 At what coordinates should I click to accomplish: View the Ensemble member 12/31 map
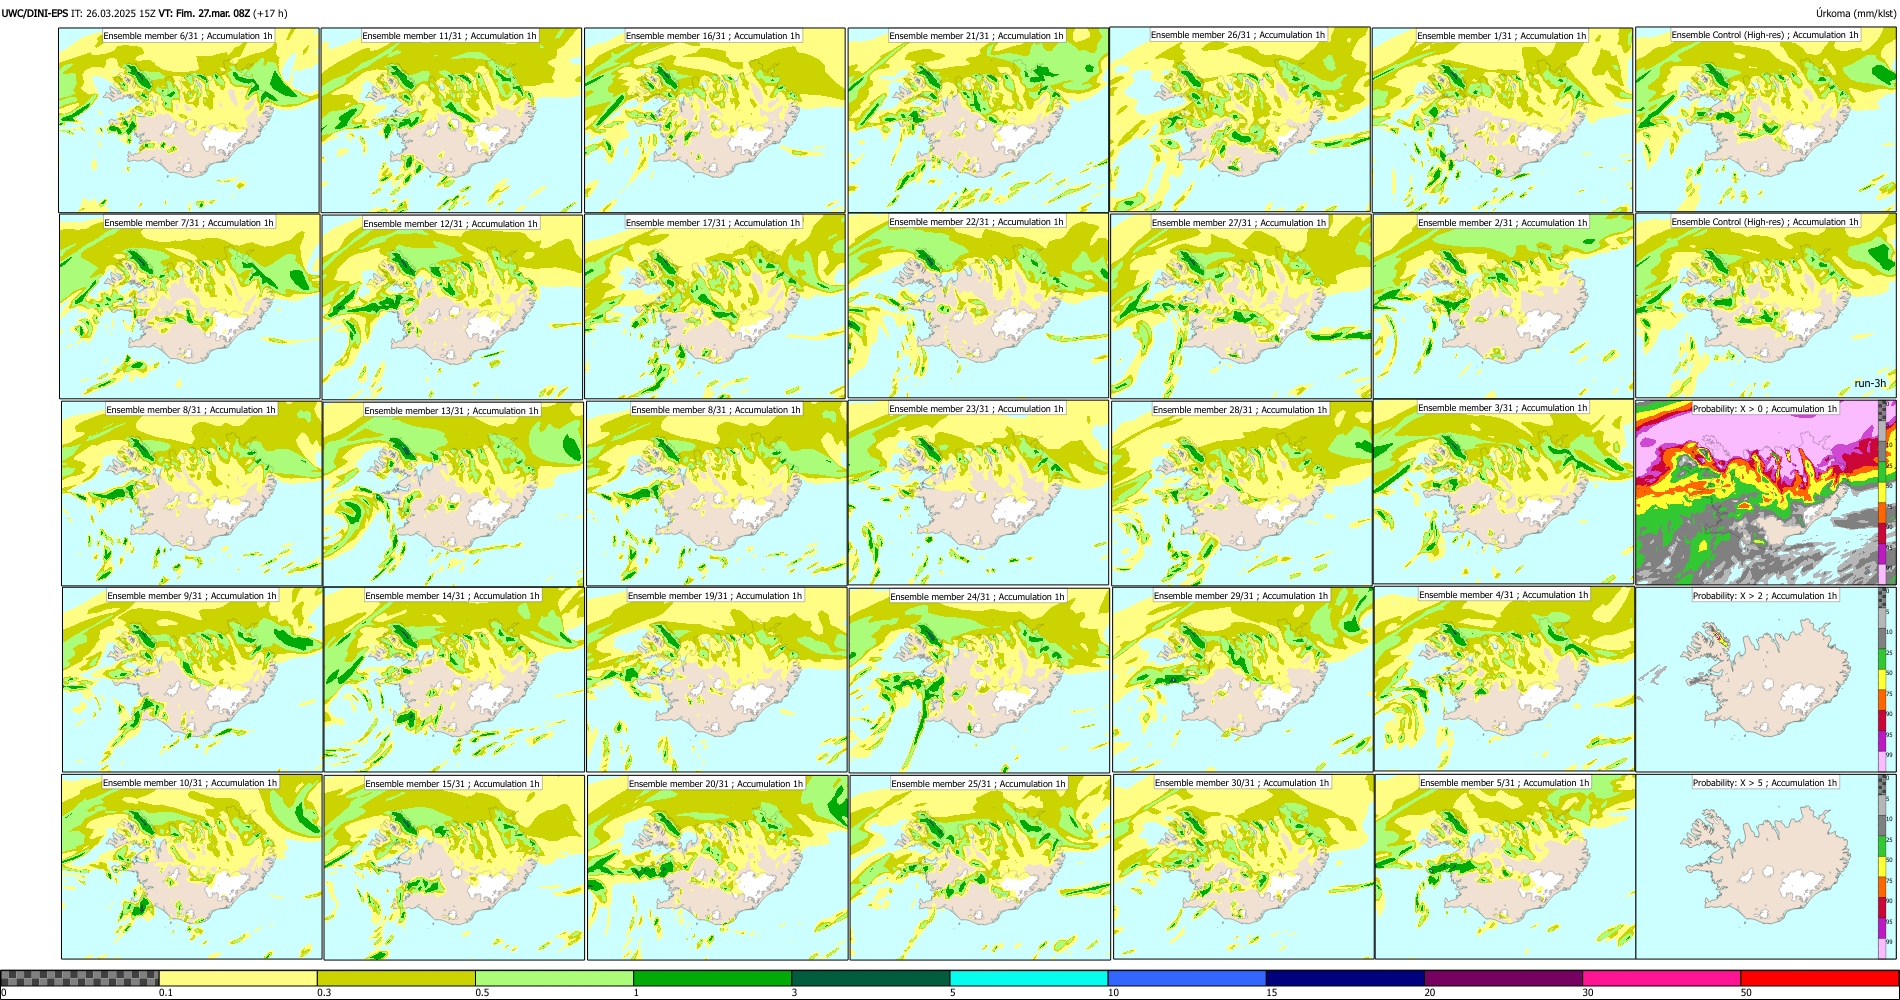452,307
